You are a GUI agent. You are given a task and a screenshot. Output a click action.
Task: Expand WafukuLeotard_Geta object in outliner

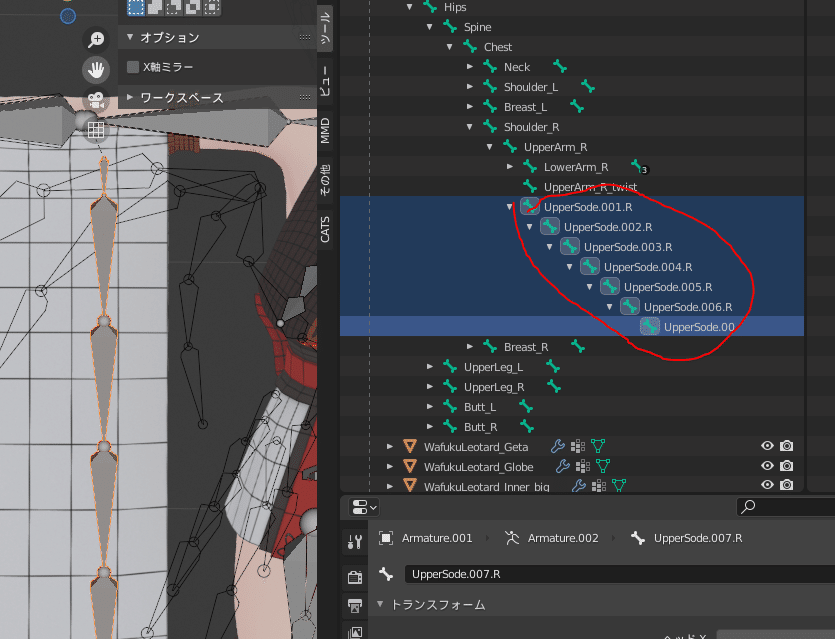[390, 446]
